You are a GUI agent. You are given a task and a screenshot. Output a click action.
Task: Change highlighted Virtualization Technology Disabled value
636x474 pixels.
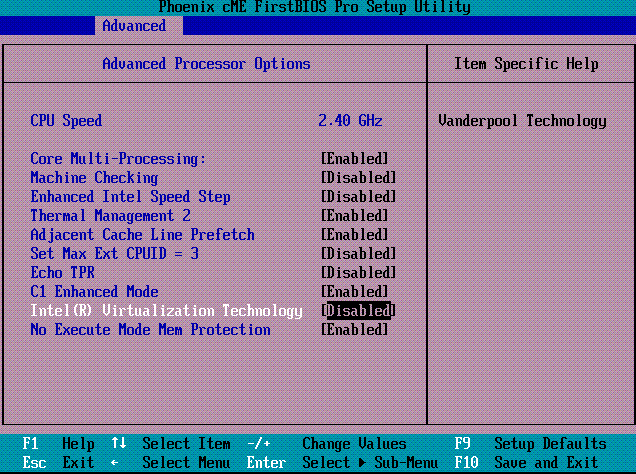359,311
